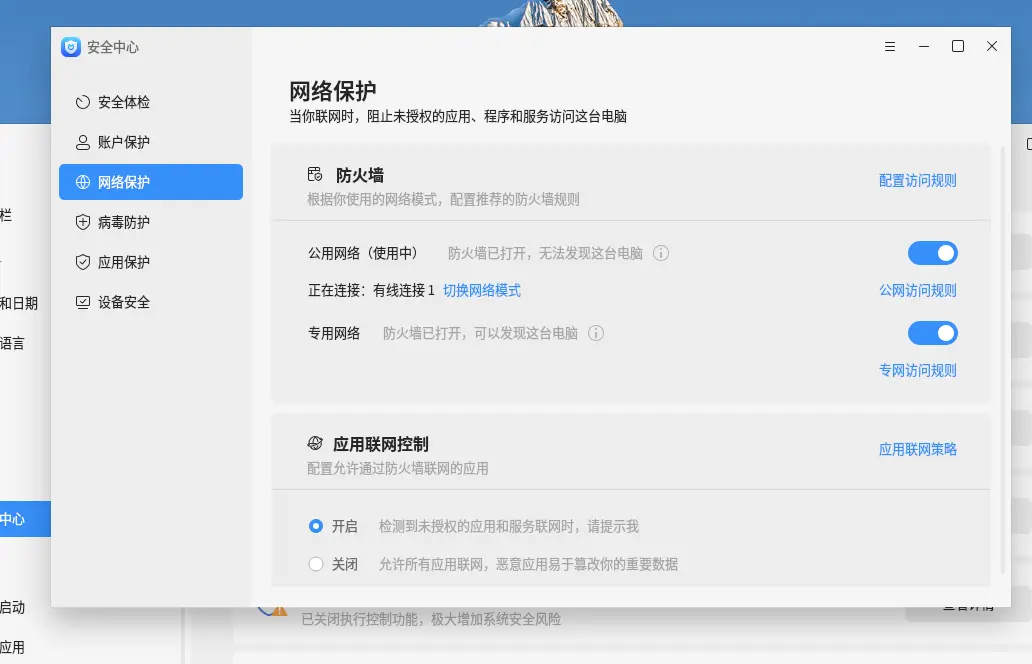Click the warning triangle icon in background window
The width and height of the screenshot is (1032, 664).
click(x=279, y=611)
